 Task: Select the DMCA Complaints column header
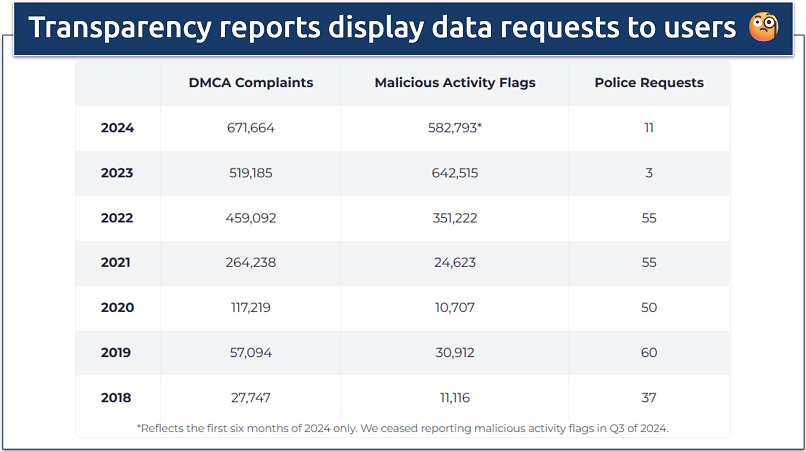250,83
